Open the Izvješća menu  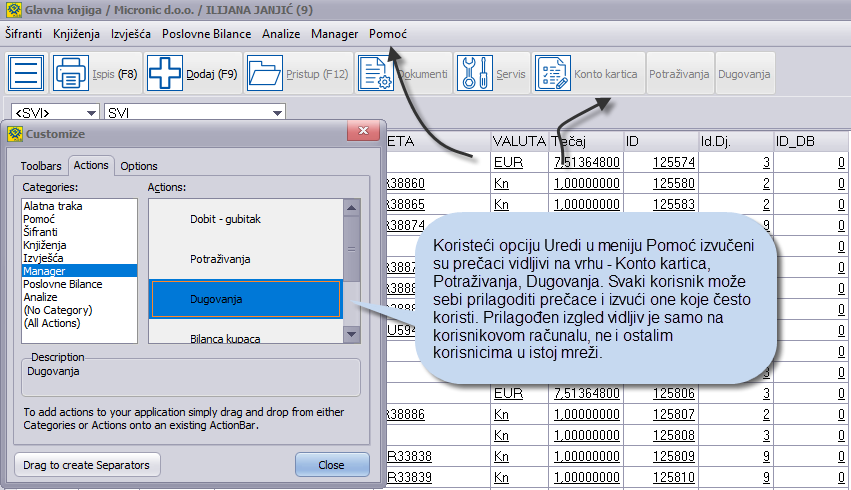coord(131,34)
